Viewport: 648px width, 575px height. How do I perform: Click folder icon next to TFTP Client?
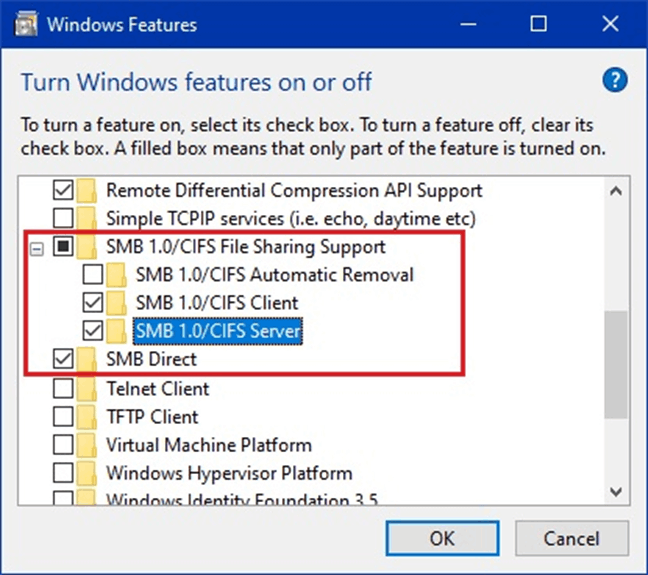[87, 417]
